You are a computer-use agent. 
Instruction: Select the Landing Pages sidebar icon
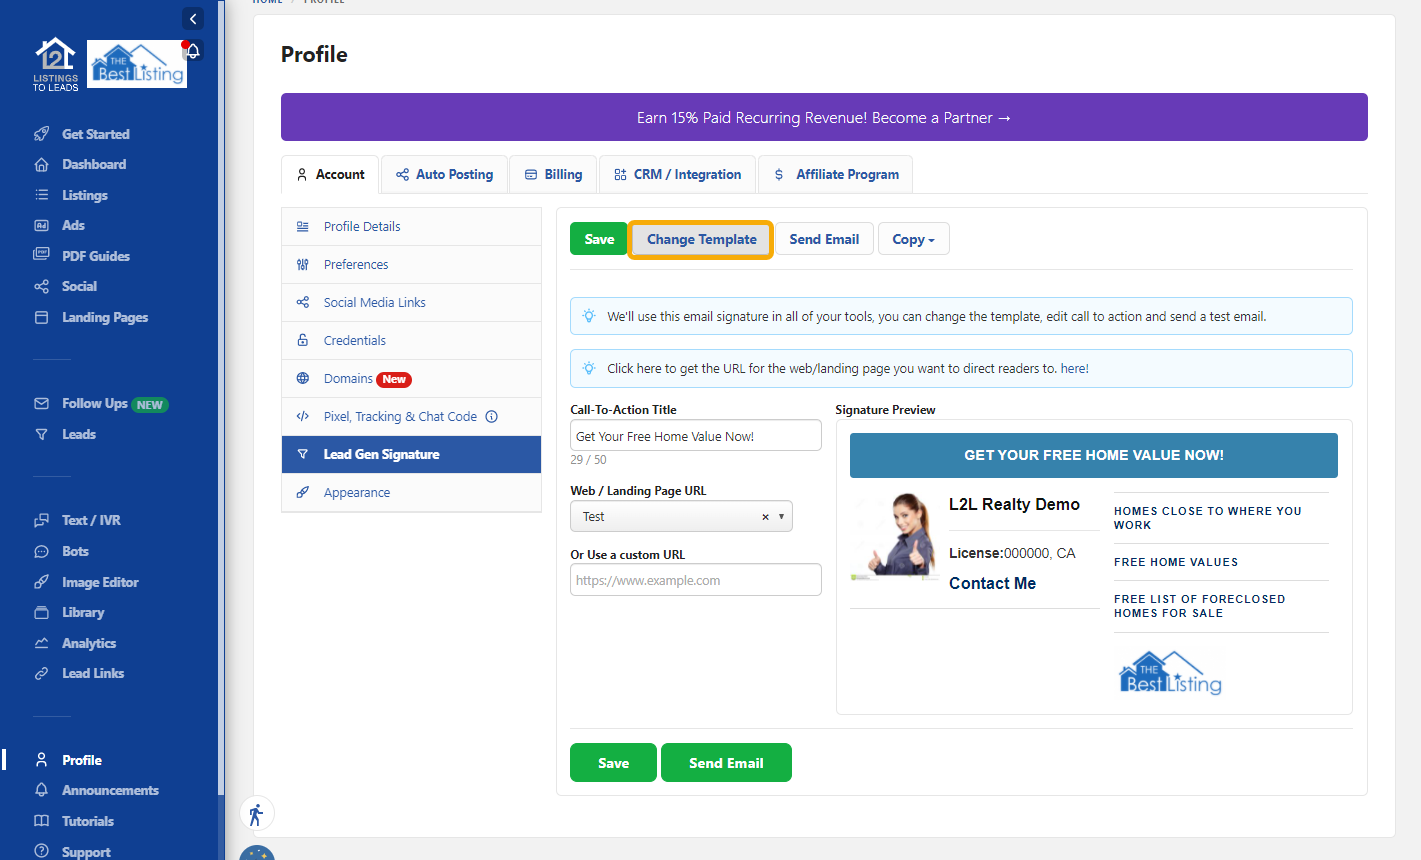[41, 317]
